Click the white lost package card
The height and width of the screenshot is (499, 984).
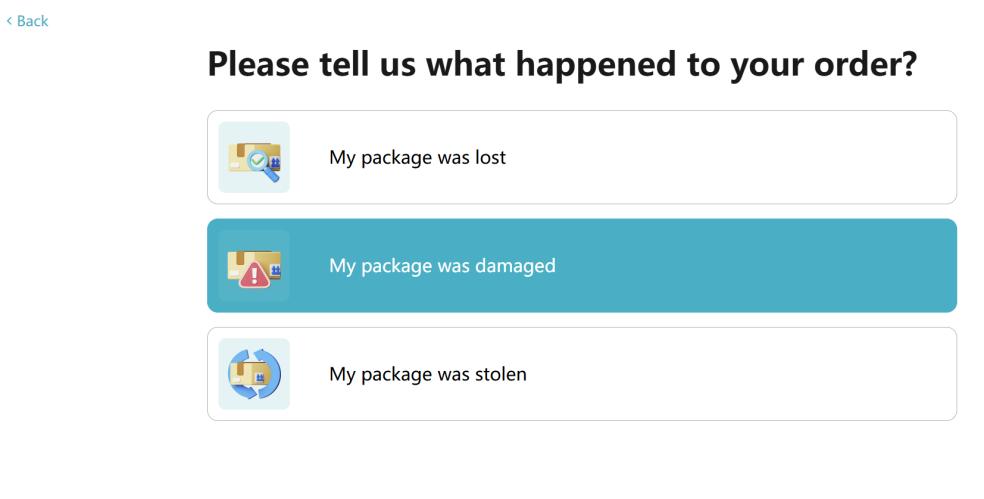click(582, 158)
